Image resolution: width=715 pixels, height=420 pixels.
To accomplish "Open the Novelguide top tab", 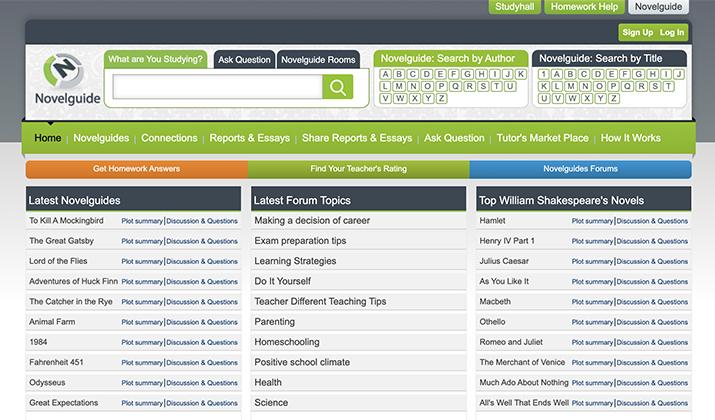I will tap(658, 7).
